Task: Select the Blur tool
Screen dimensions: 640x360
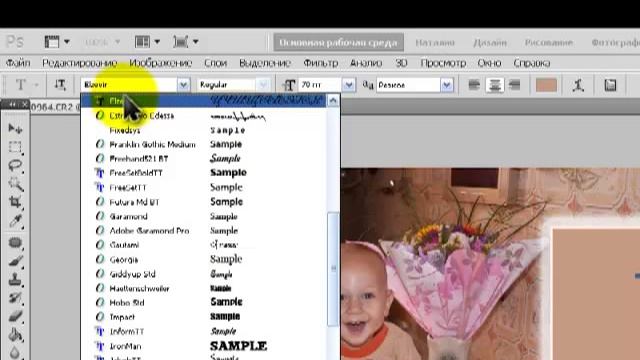Action: (x=15, y=352)
